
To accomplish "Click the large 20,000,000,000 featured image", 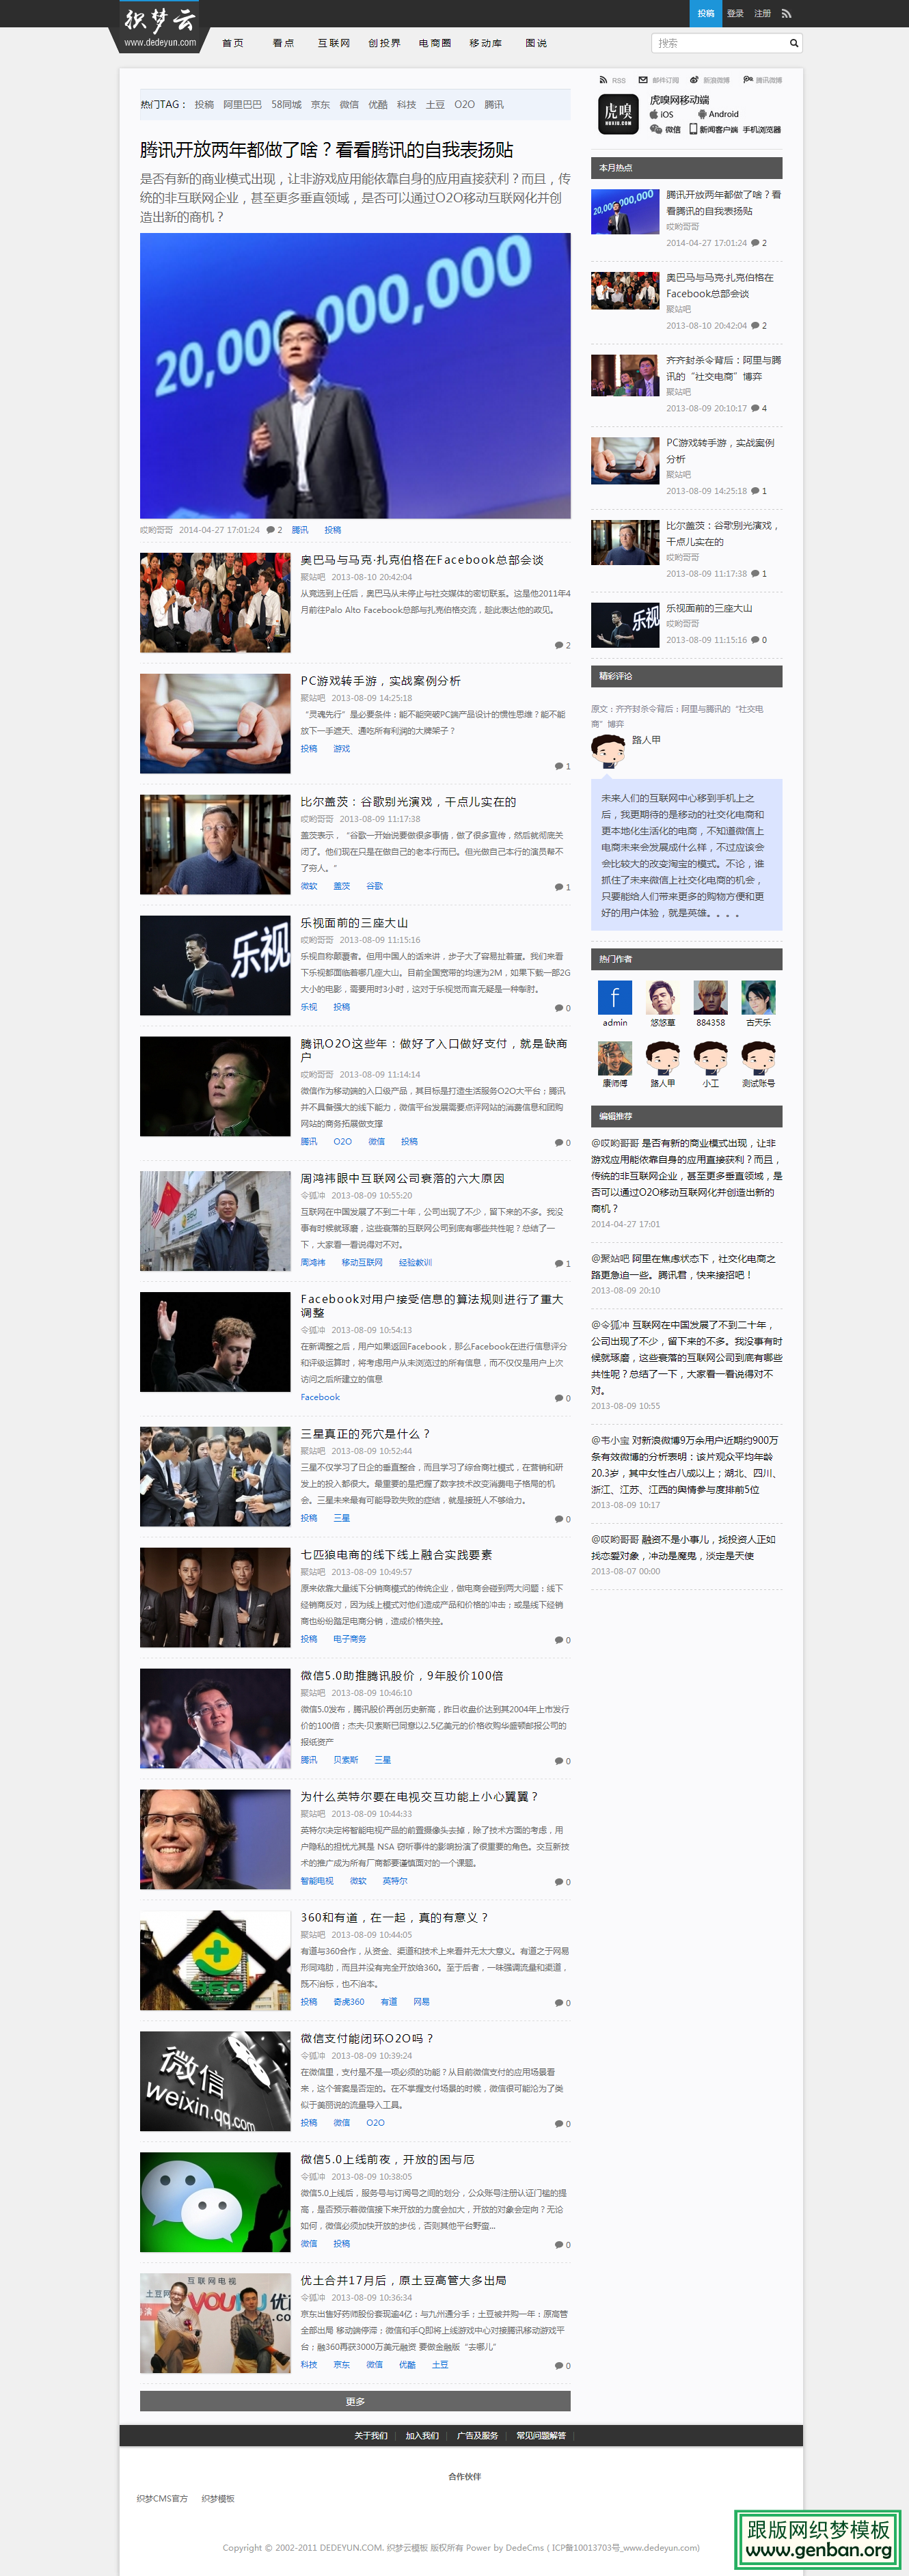I will [355, 376].
